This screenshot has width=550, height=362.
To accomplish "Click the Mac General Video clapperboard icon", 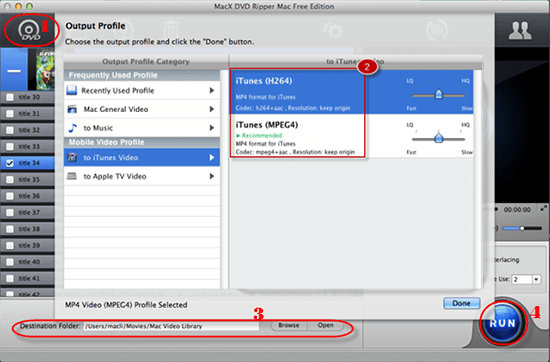I will [72, 109].
